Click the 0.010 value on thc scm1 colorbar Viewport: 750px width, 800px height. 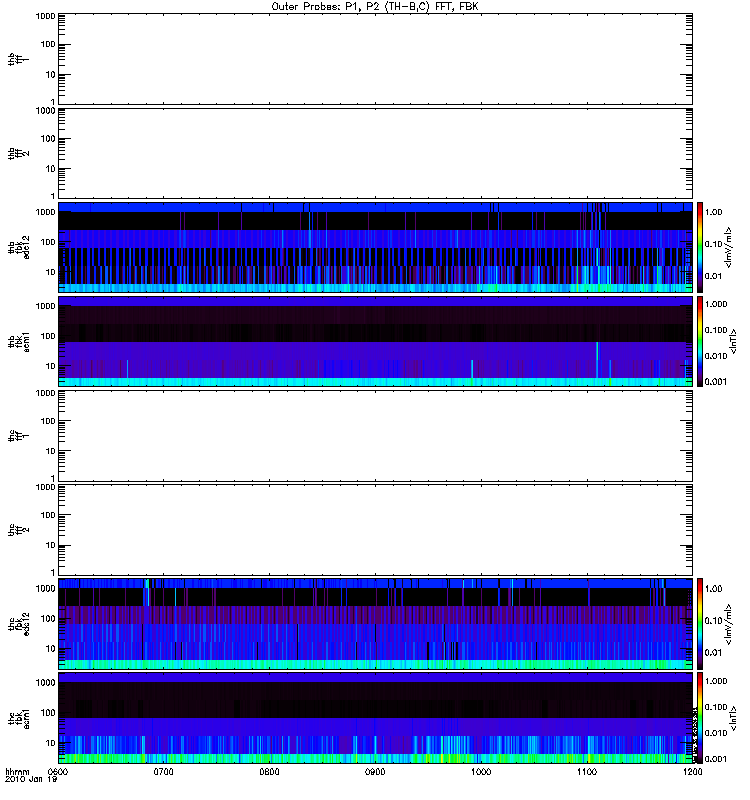click(x=716, y=733)
